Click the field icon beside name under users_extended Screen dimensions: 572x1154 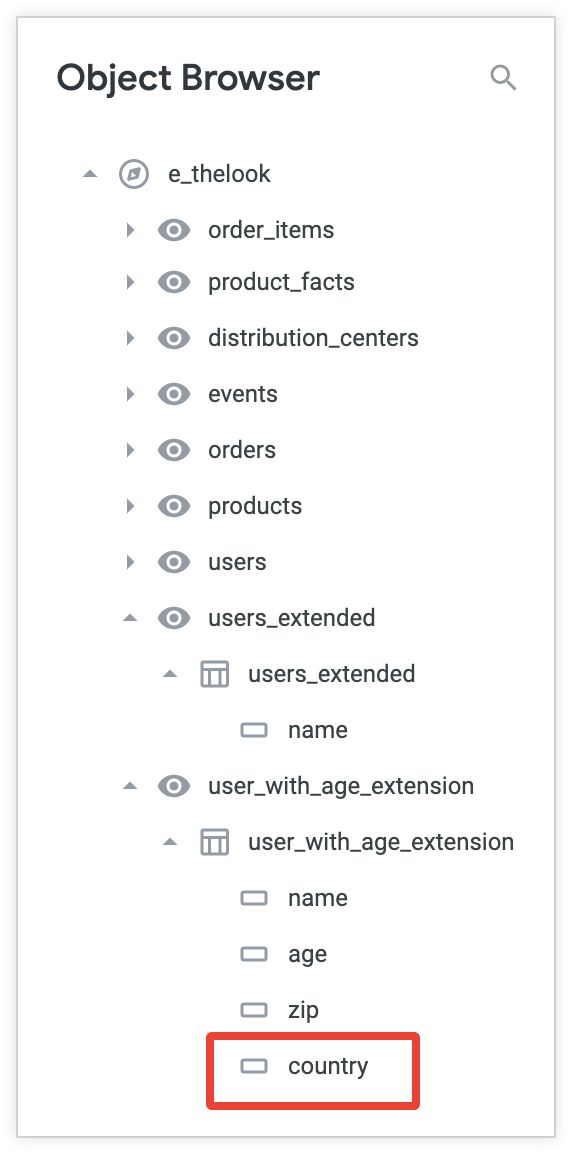coord(254,730)
